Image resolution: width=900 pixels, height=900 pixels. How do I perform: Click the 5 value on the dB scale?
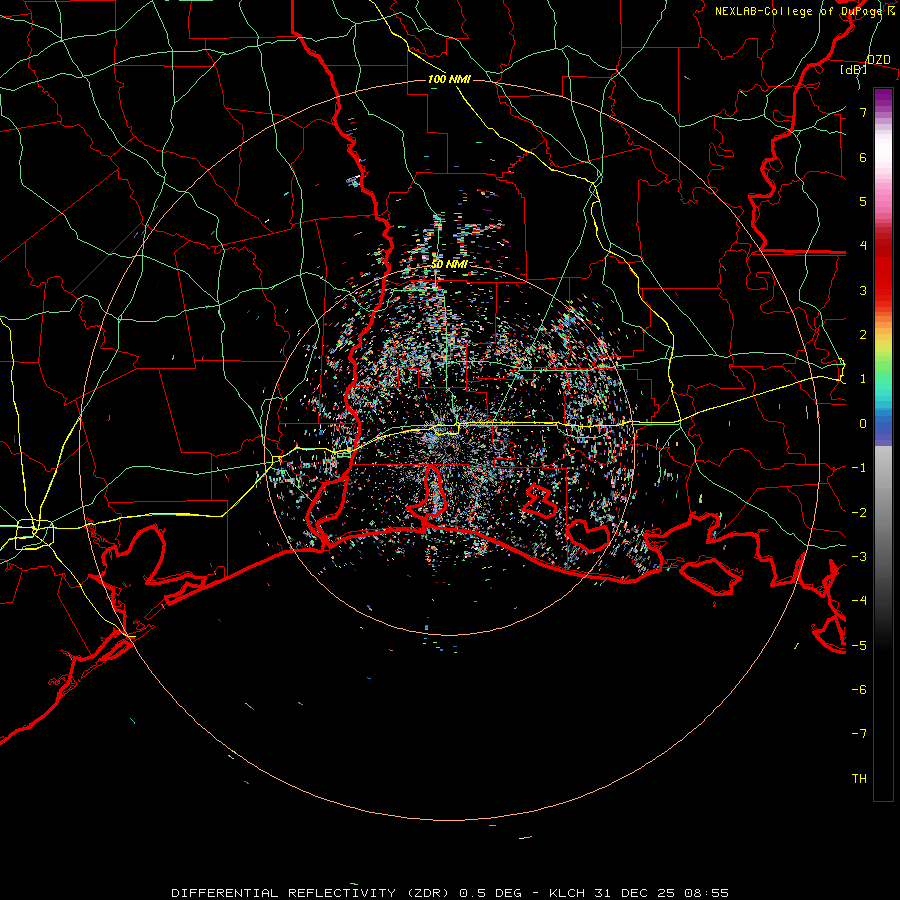pyautogui.click(x=863, y=201)
